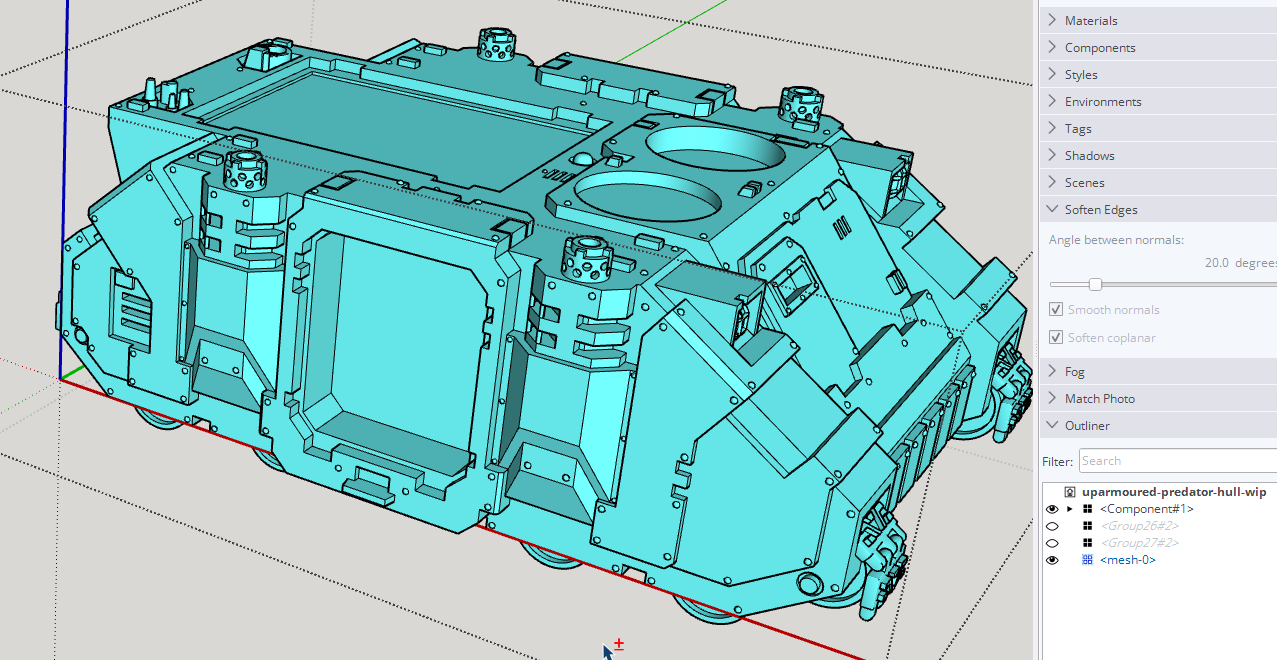Click the Group27#2 group icon
Image resolution: width=1277 pixels, height=660 pixels.
pyautogui.click(x=1087, y=543)
